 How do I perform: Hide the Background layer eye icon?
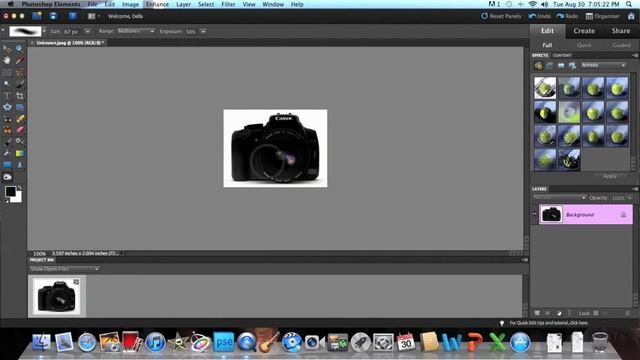pos(534,213)
